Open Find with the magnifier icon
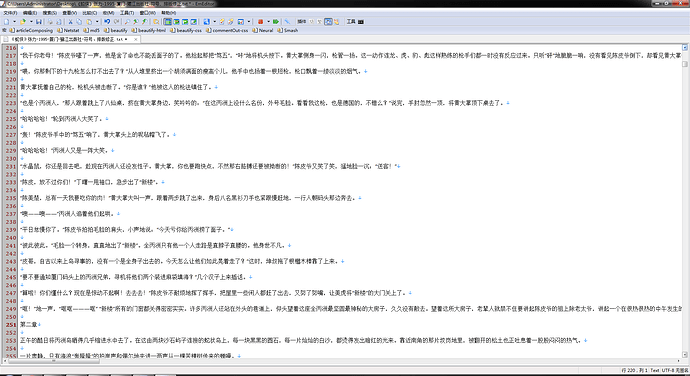This screenshot has width=690, height=376. [127, 22]
